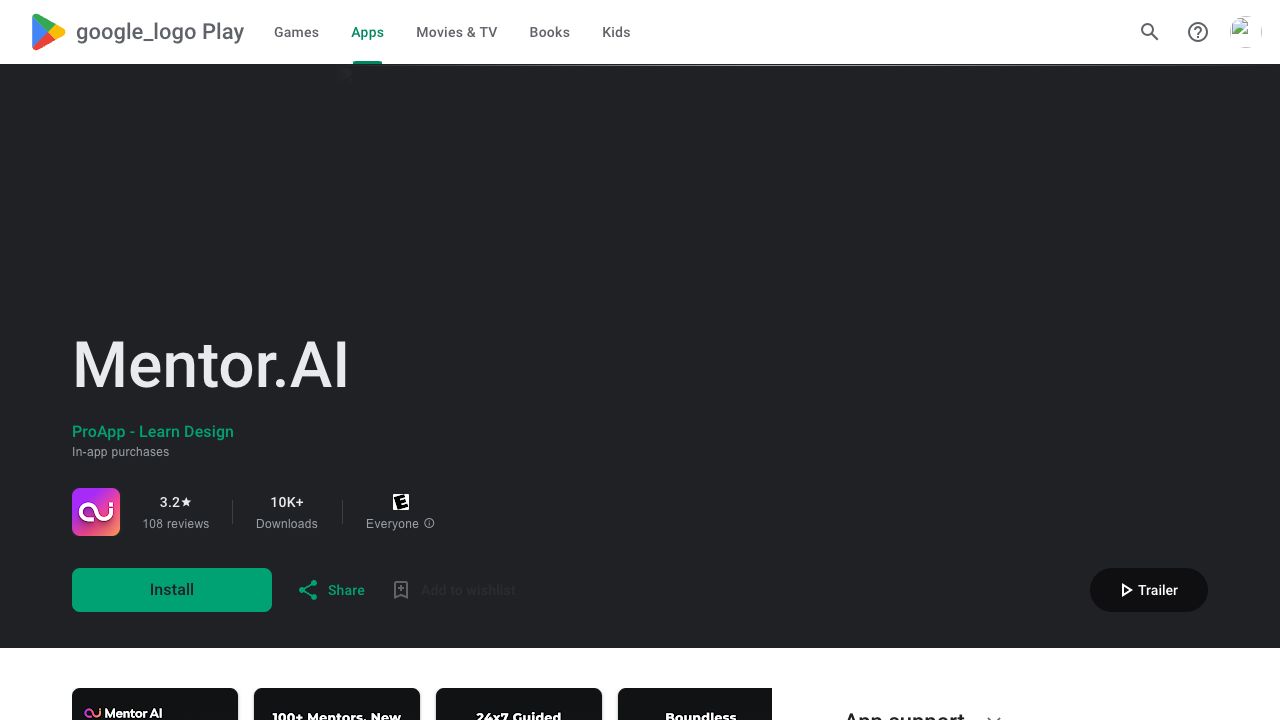
Task: Click the Help Center question mark icon
Action: click(1198, 32)
